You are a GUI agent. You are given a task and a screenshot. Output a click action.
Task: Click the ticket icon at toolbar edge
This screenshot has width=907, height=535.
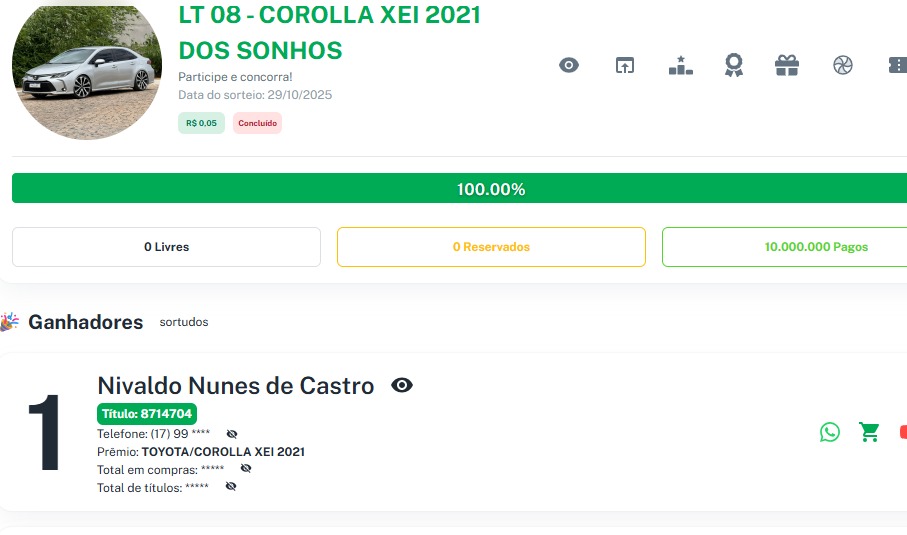897,66
